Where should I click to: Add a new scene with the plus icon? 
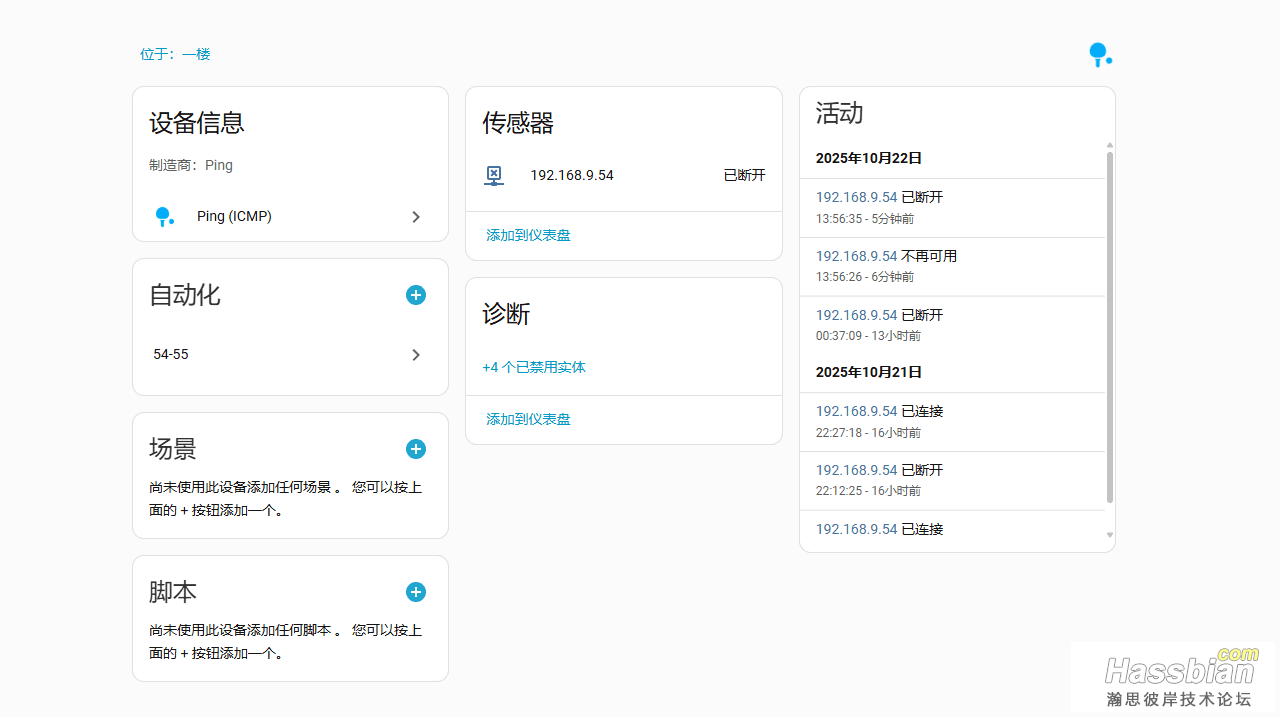tap(416, 449)
